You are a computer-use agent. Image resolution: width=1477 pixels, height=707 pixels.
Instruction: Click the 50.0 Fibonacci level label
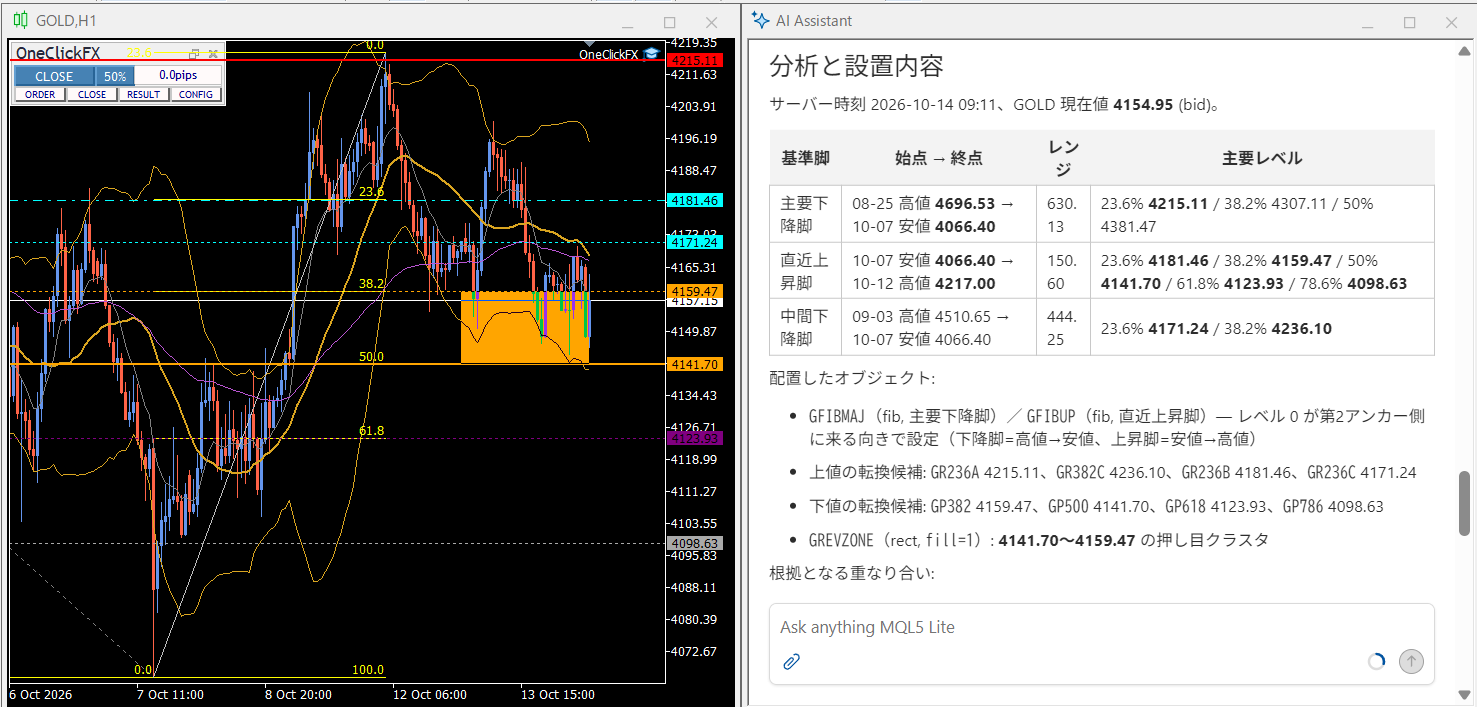(372, 357)
